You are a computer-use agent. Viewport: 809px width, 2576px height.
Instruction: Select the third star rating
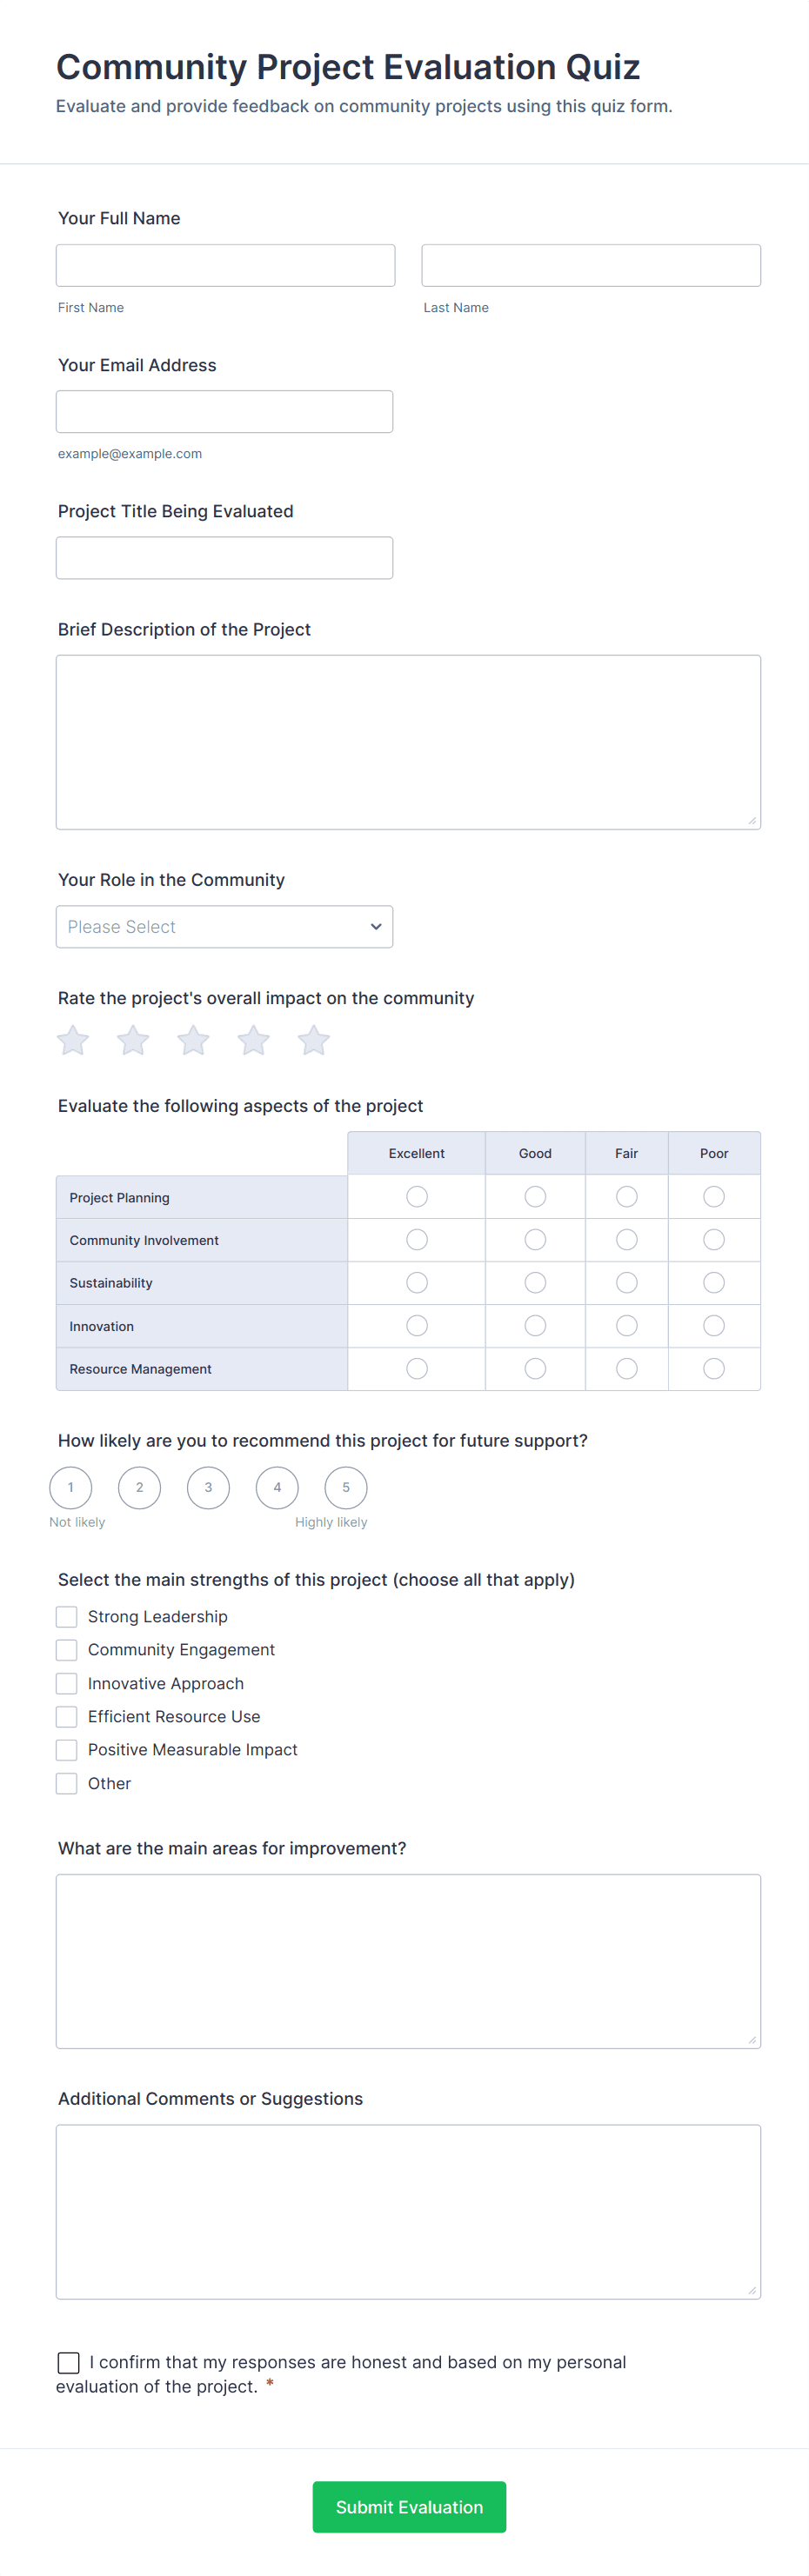(x=193, y=1040)
